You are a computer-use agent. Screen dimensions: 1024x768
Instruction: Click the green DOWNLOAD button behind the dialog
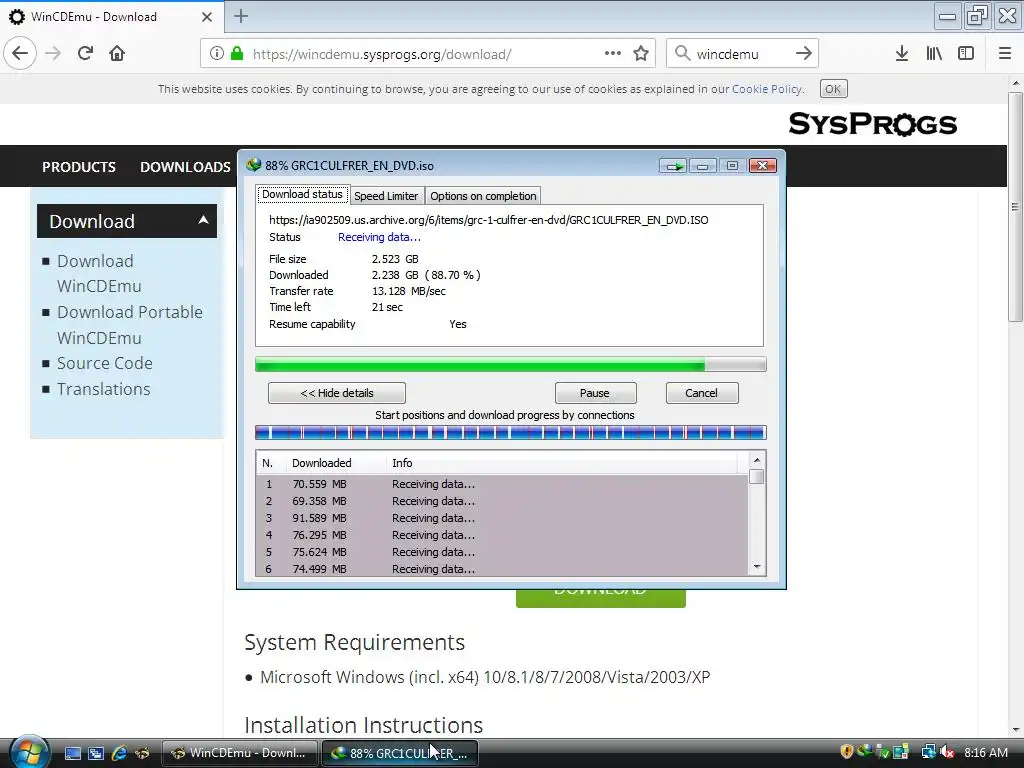click(601, 598)
